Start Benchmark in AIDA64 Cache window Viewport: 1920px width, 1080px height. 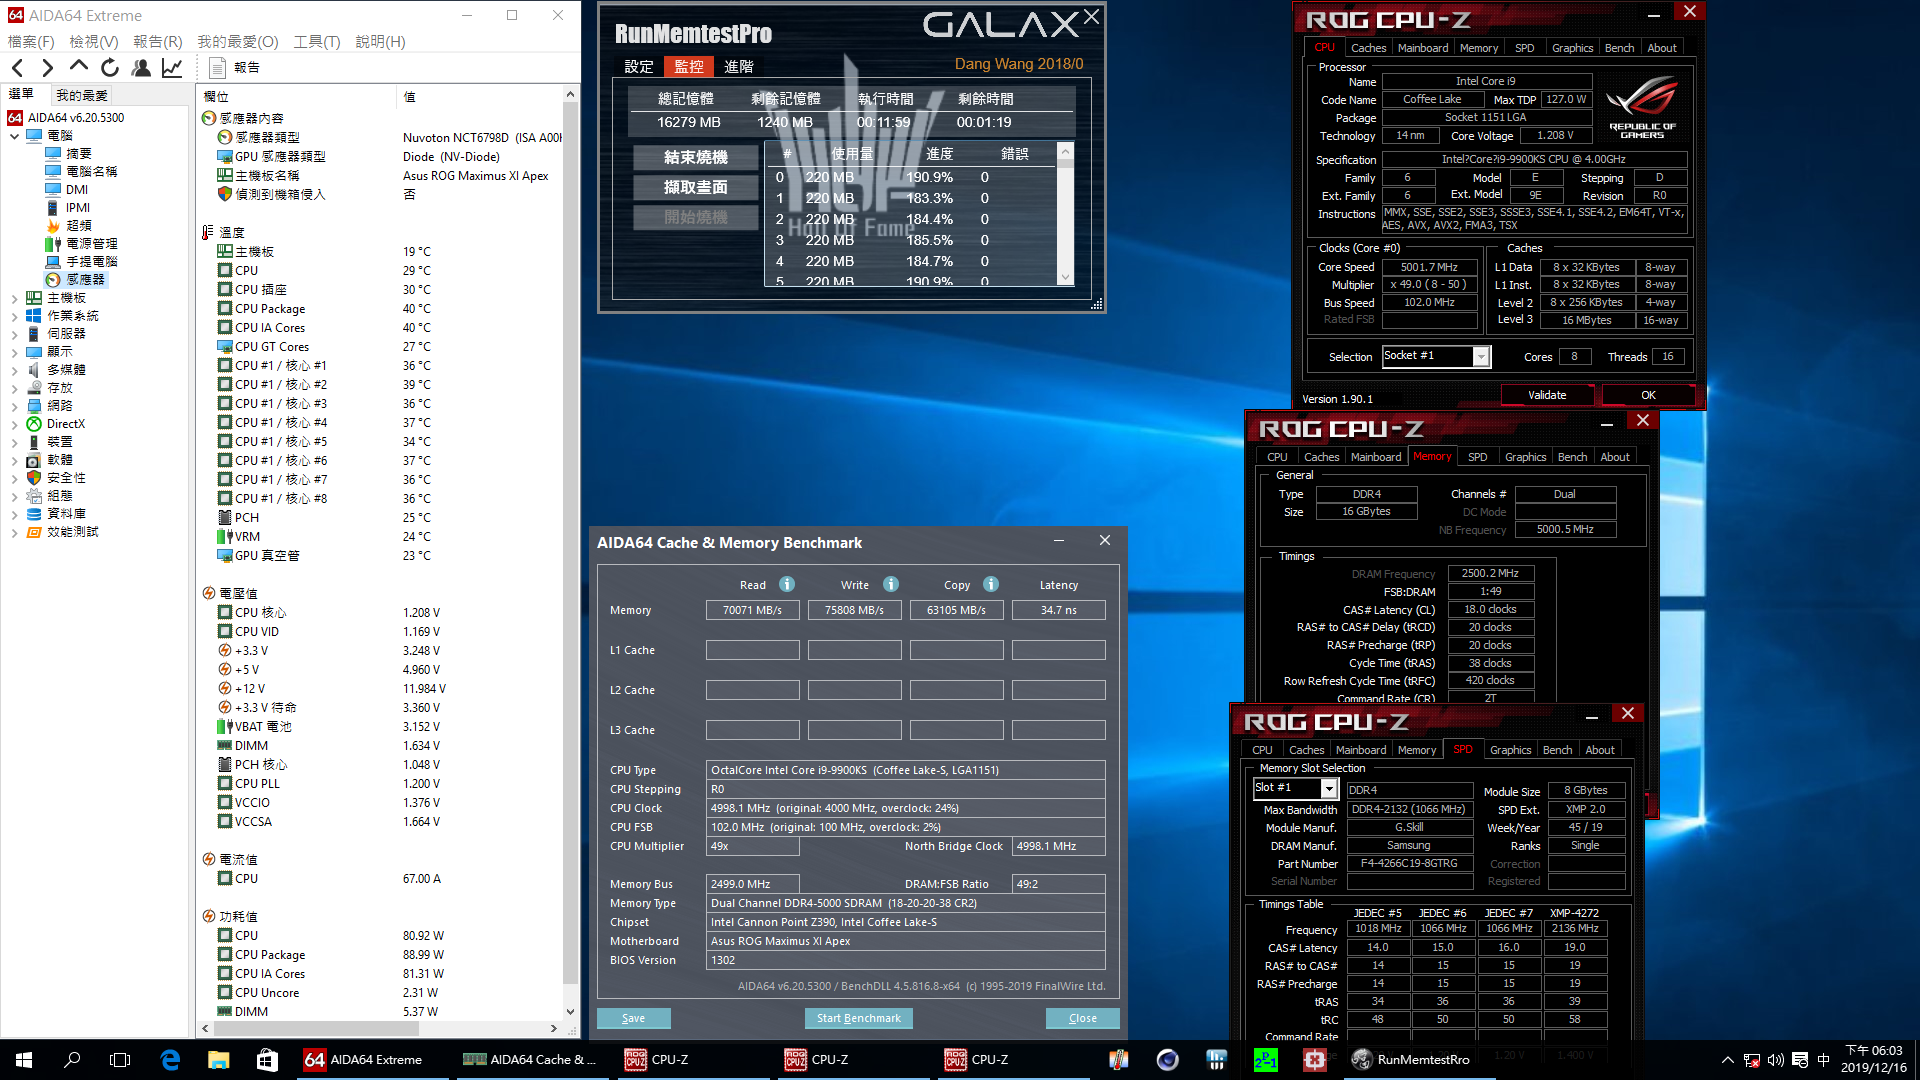[858, 1018]
